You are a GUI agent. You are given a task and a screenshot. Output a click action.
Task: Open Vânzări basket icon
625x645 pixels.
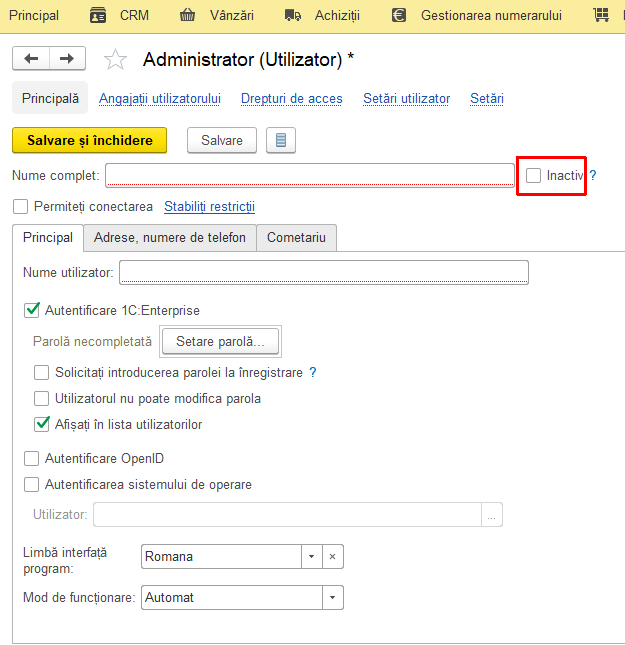pos(187,16)
